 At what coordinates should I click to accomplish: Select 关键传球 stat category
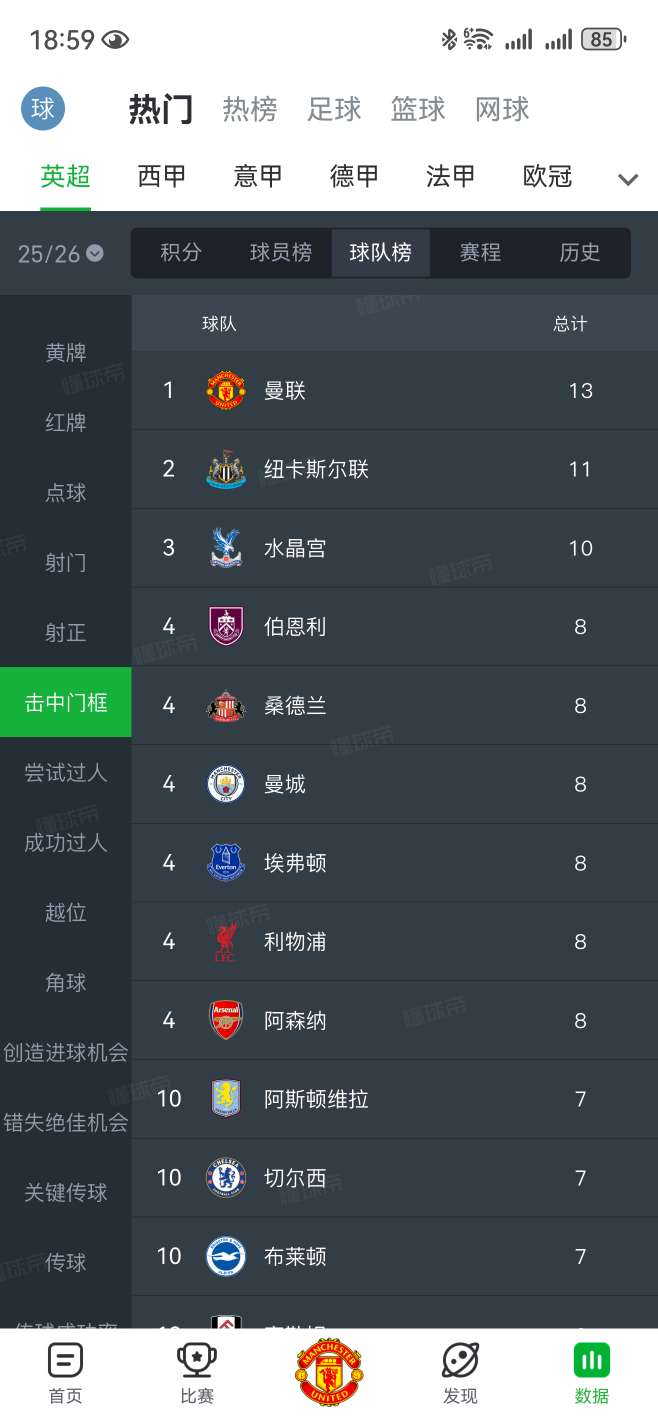(x=66, y=1193)
